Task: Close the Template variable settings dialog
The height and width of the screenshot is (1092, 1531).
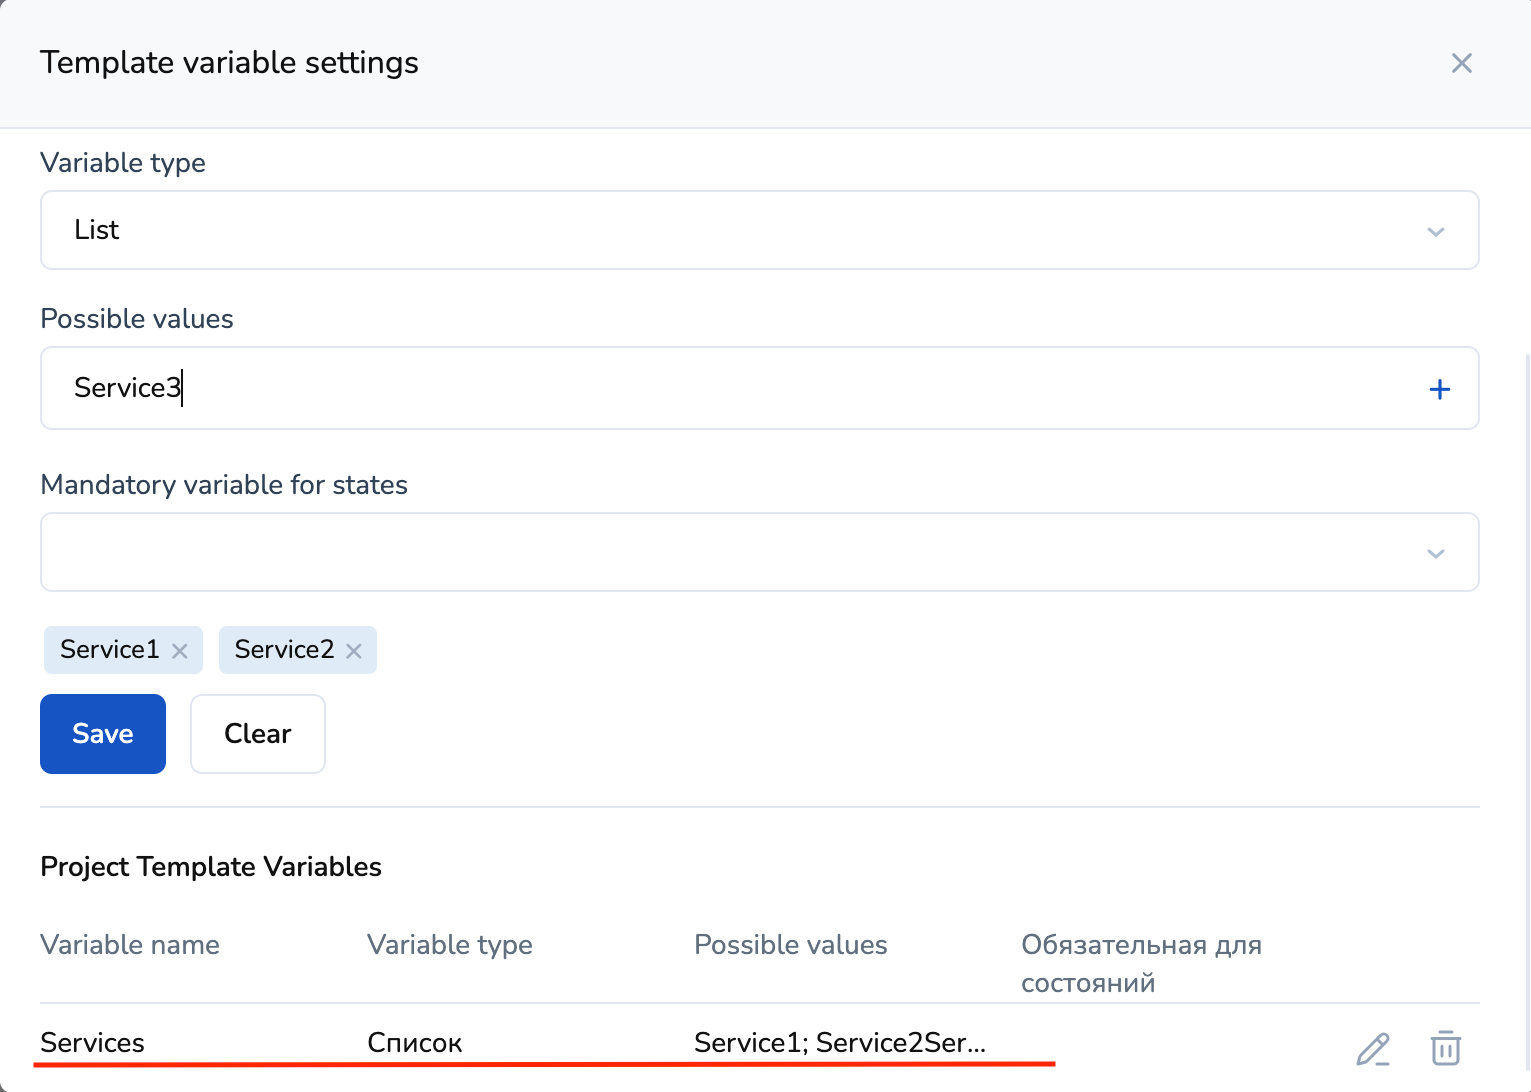Action: point(1461,63)
